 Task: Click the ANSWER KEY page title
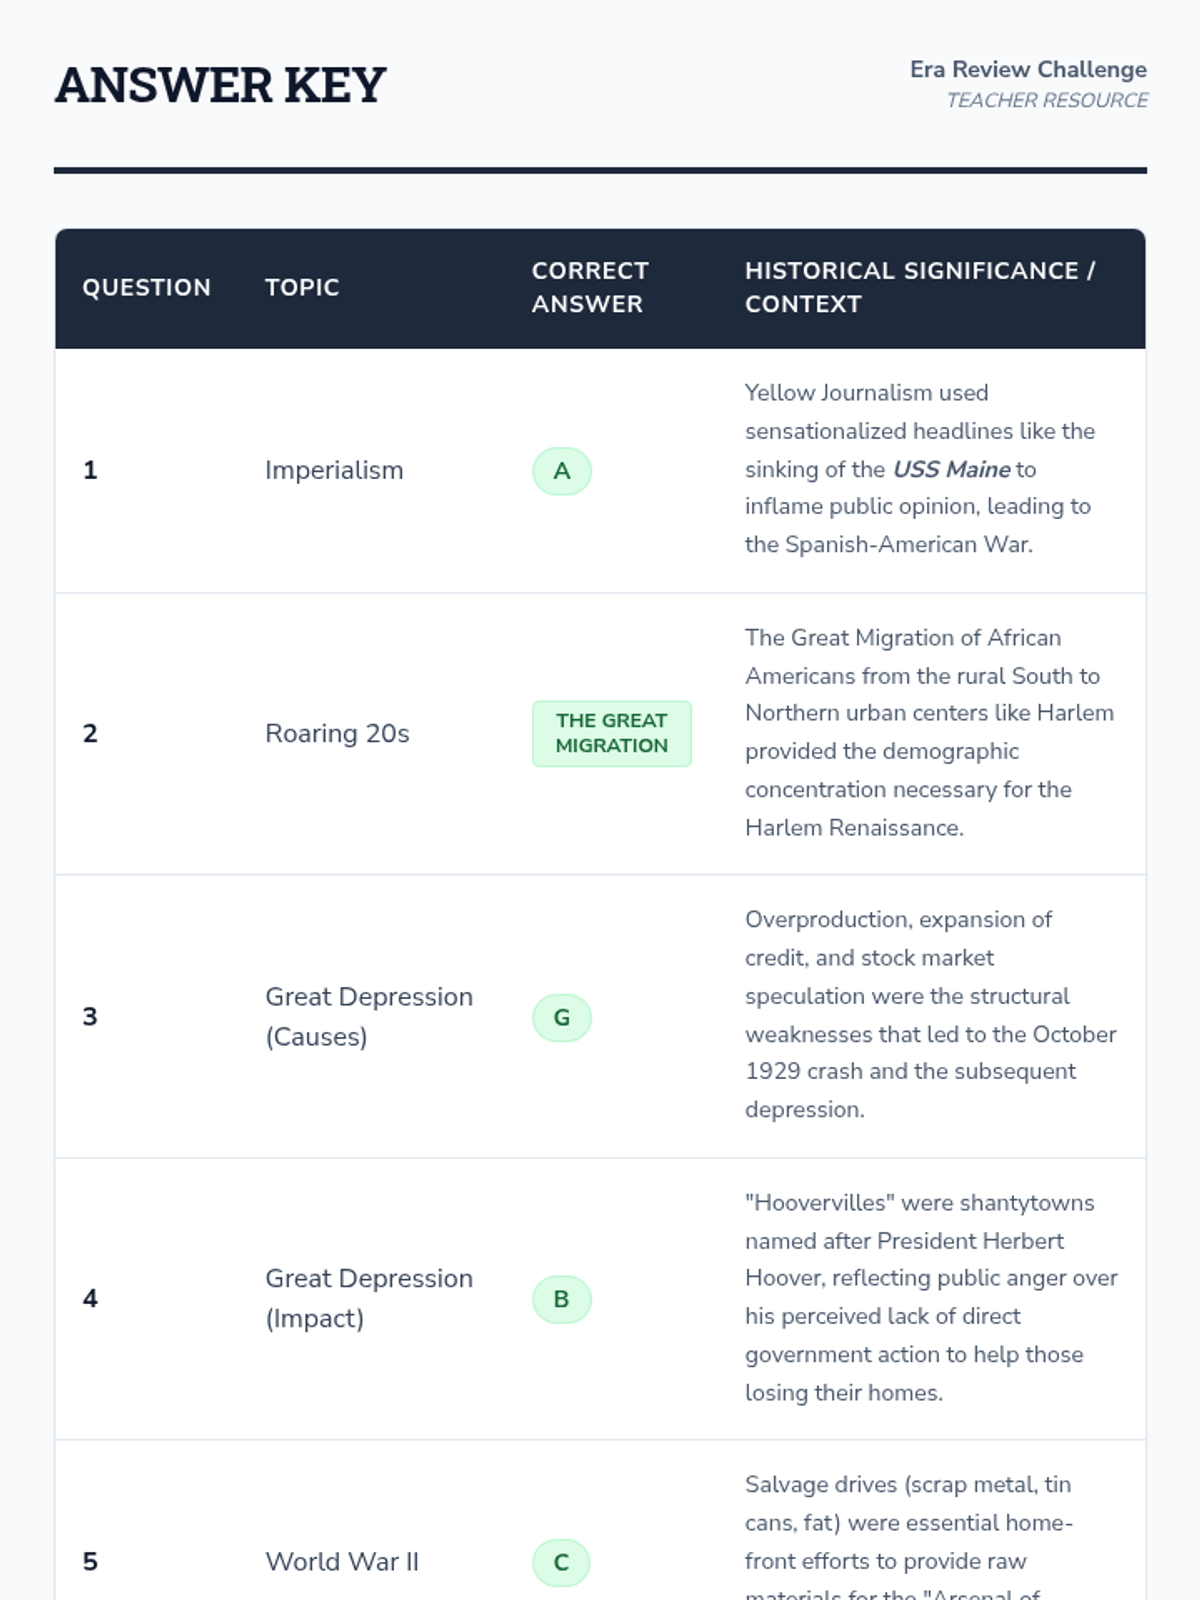[x=220, y=85]
